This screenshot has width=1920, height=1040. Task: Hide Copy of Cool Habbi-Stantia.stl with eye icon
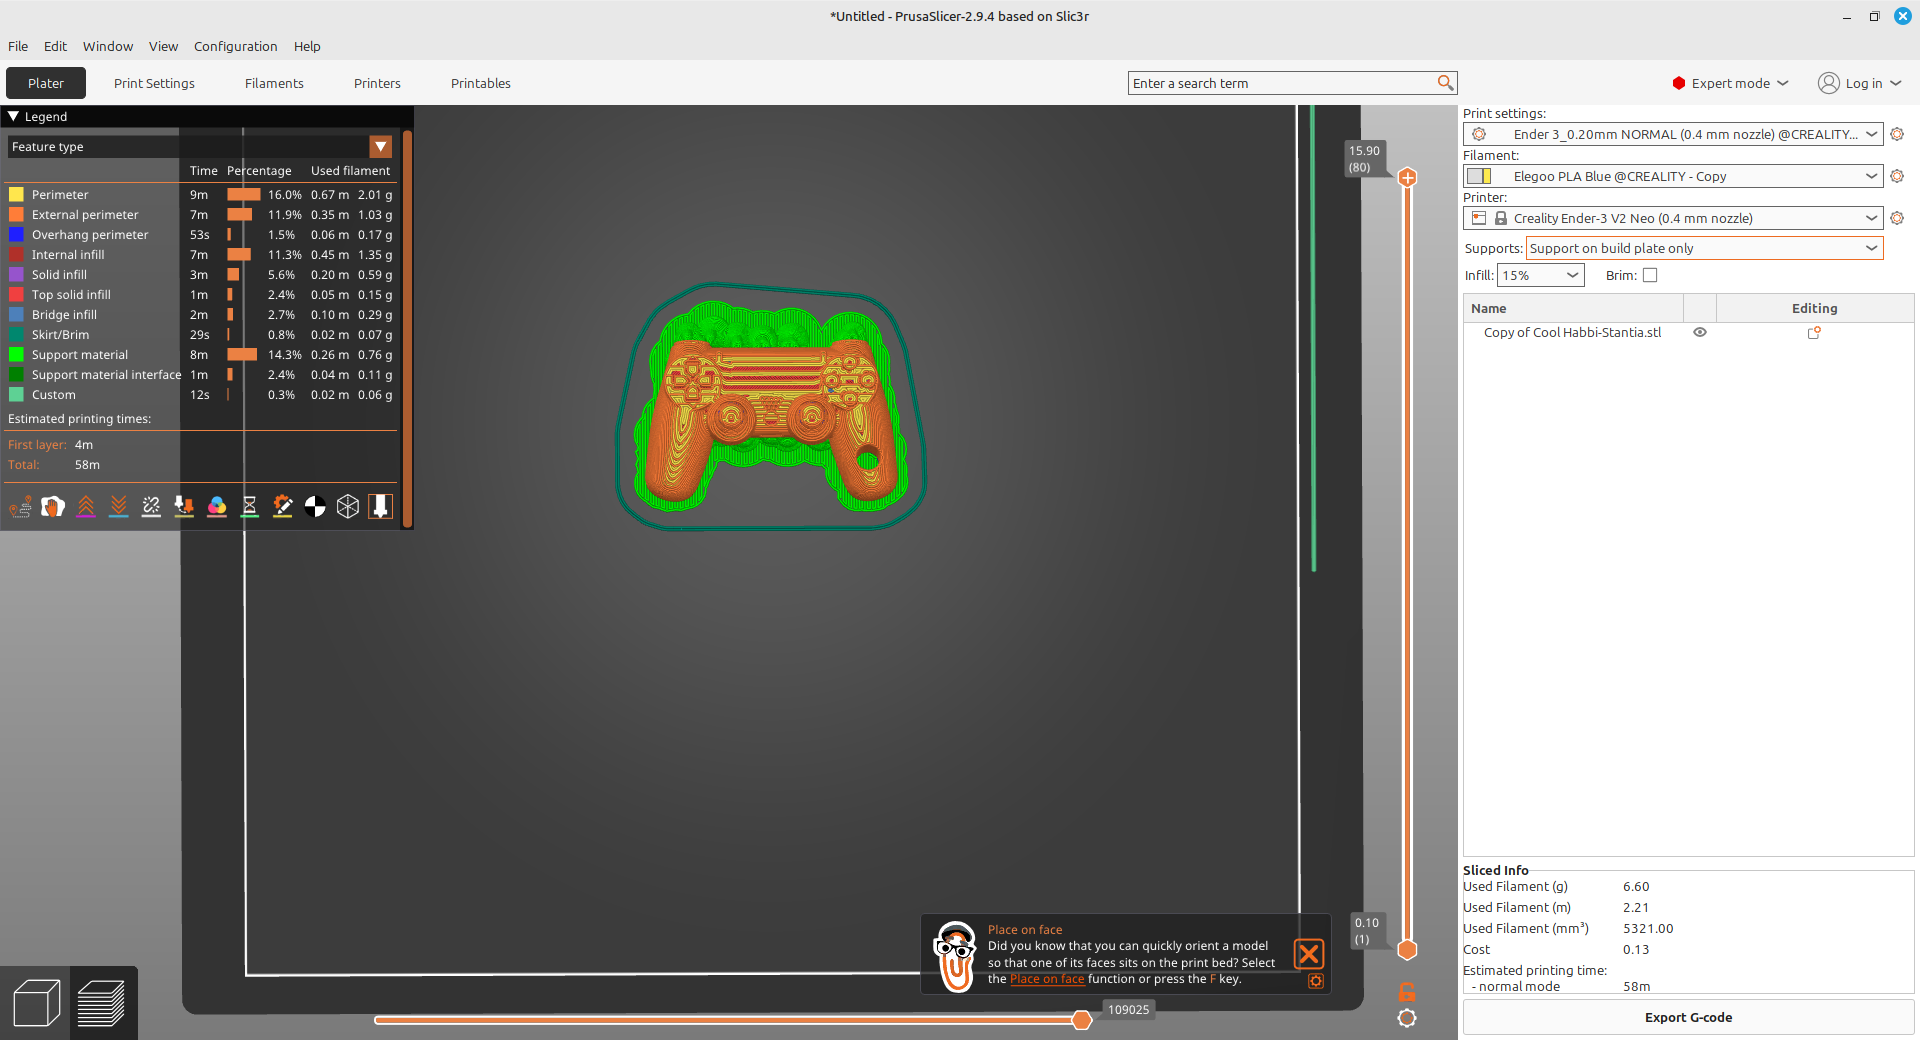1700,332
